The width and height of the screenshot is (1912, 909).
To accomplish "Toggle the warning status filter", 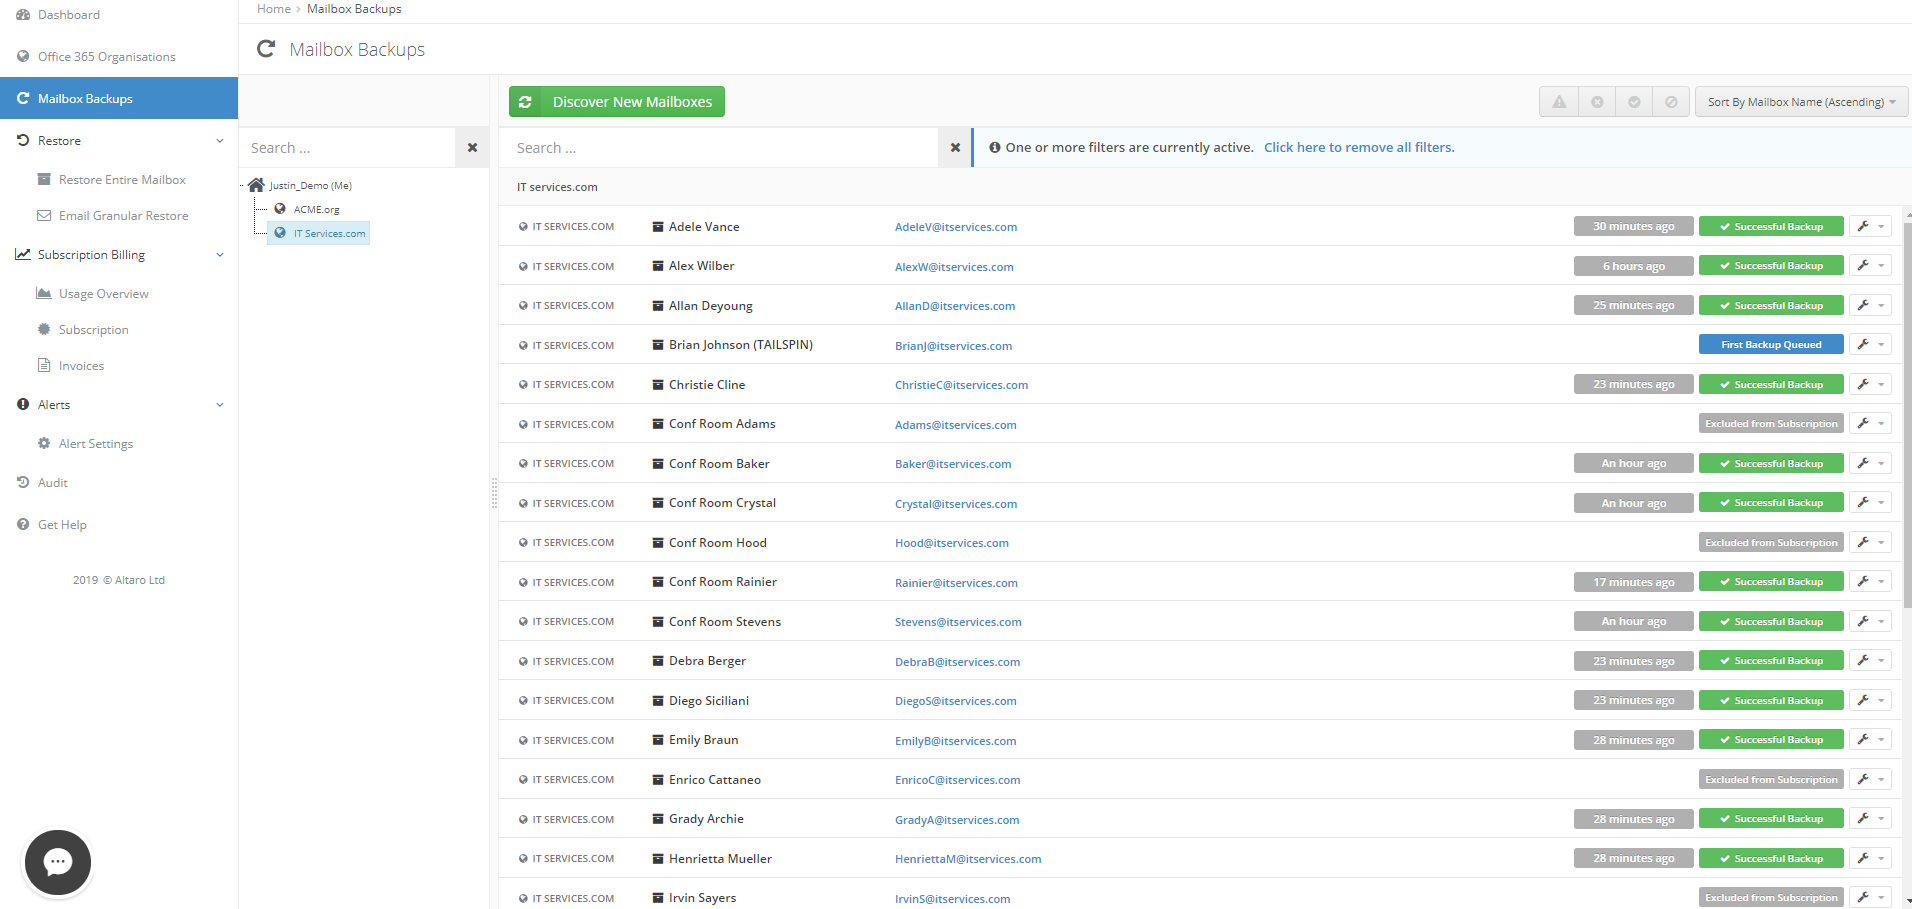I will click(1559, 101).
